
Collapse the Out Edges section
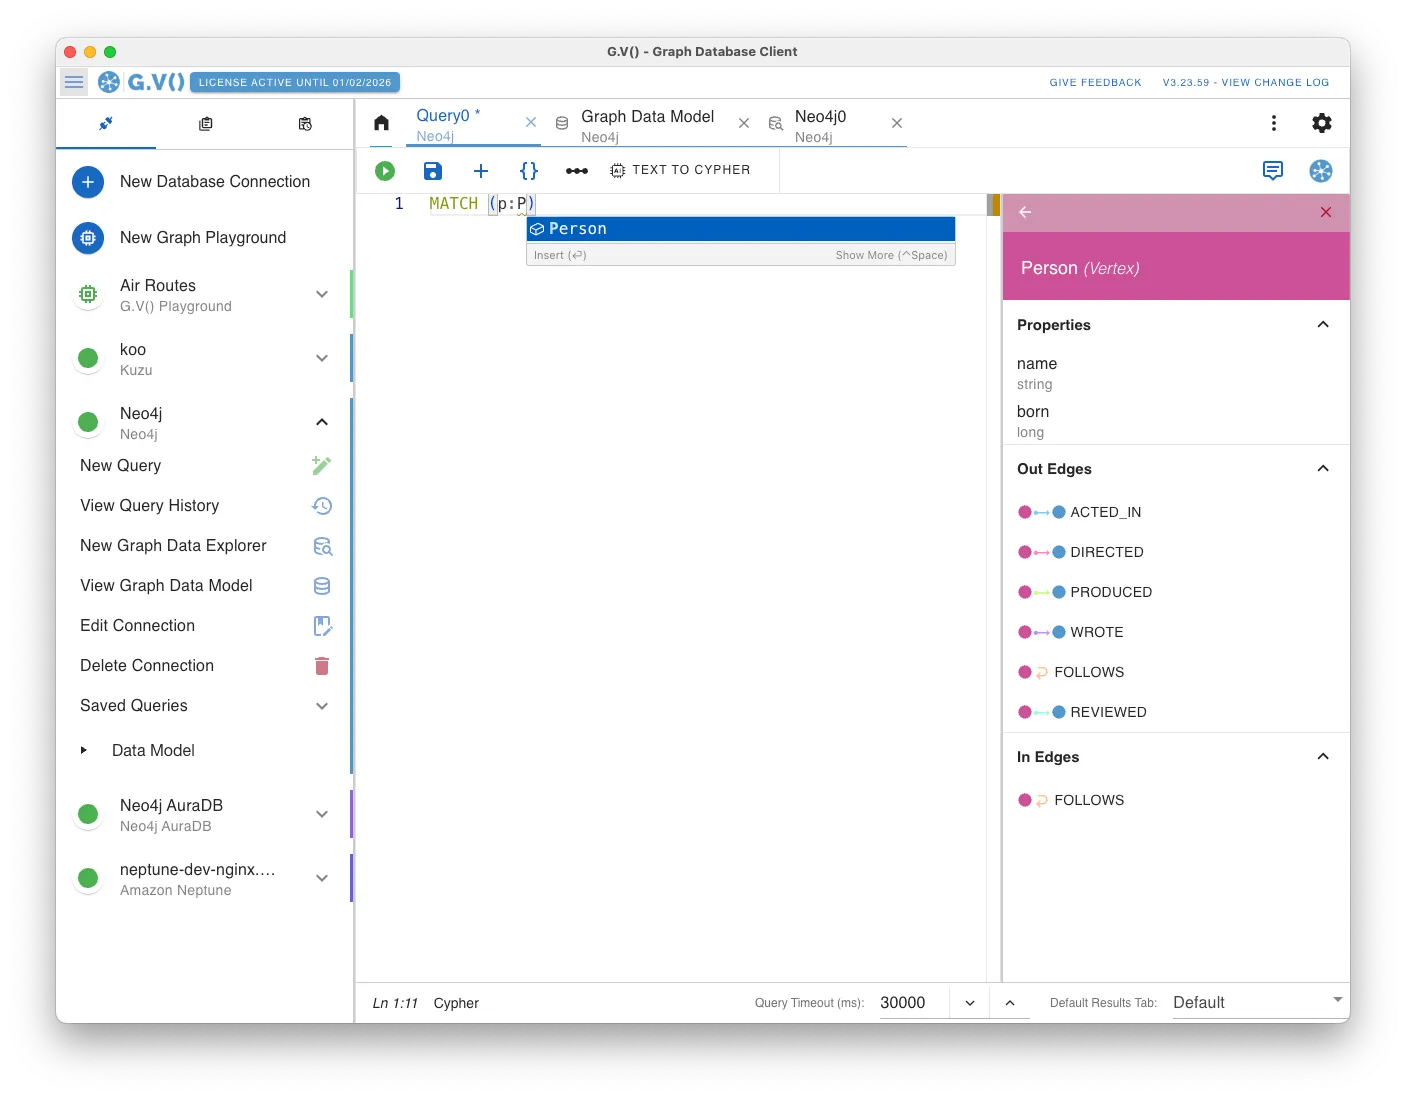[1323, 469]
